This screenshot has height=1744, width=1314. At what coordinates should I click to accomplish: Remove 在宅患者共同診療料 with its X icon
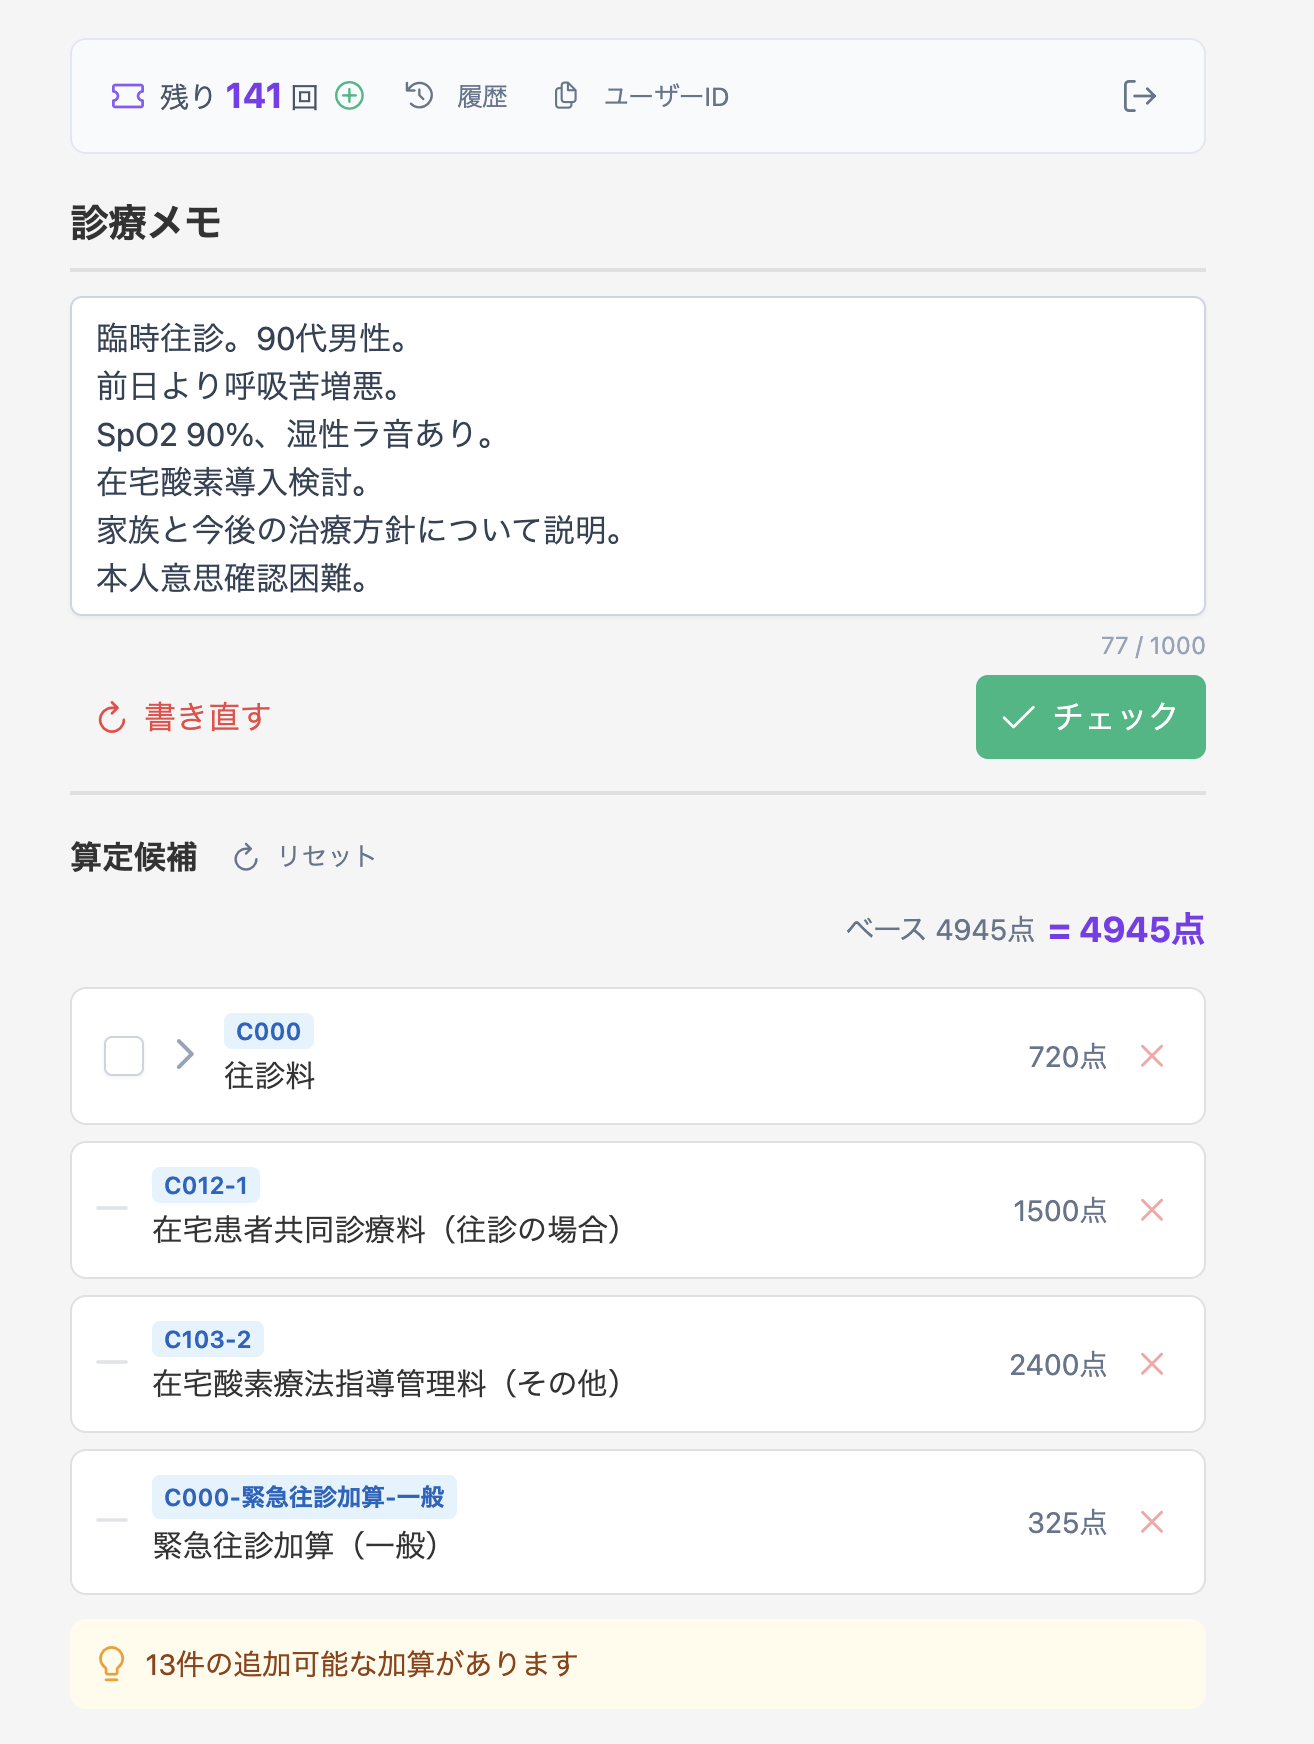tap(1152, 1210)
